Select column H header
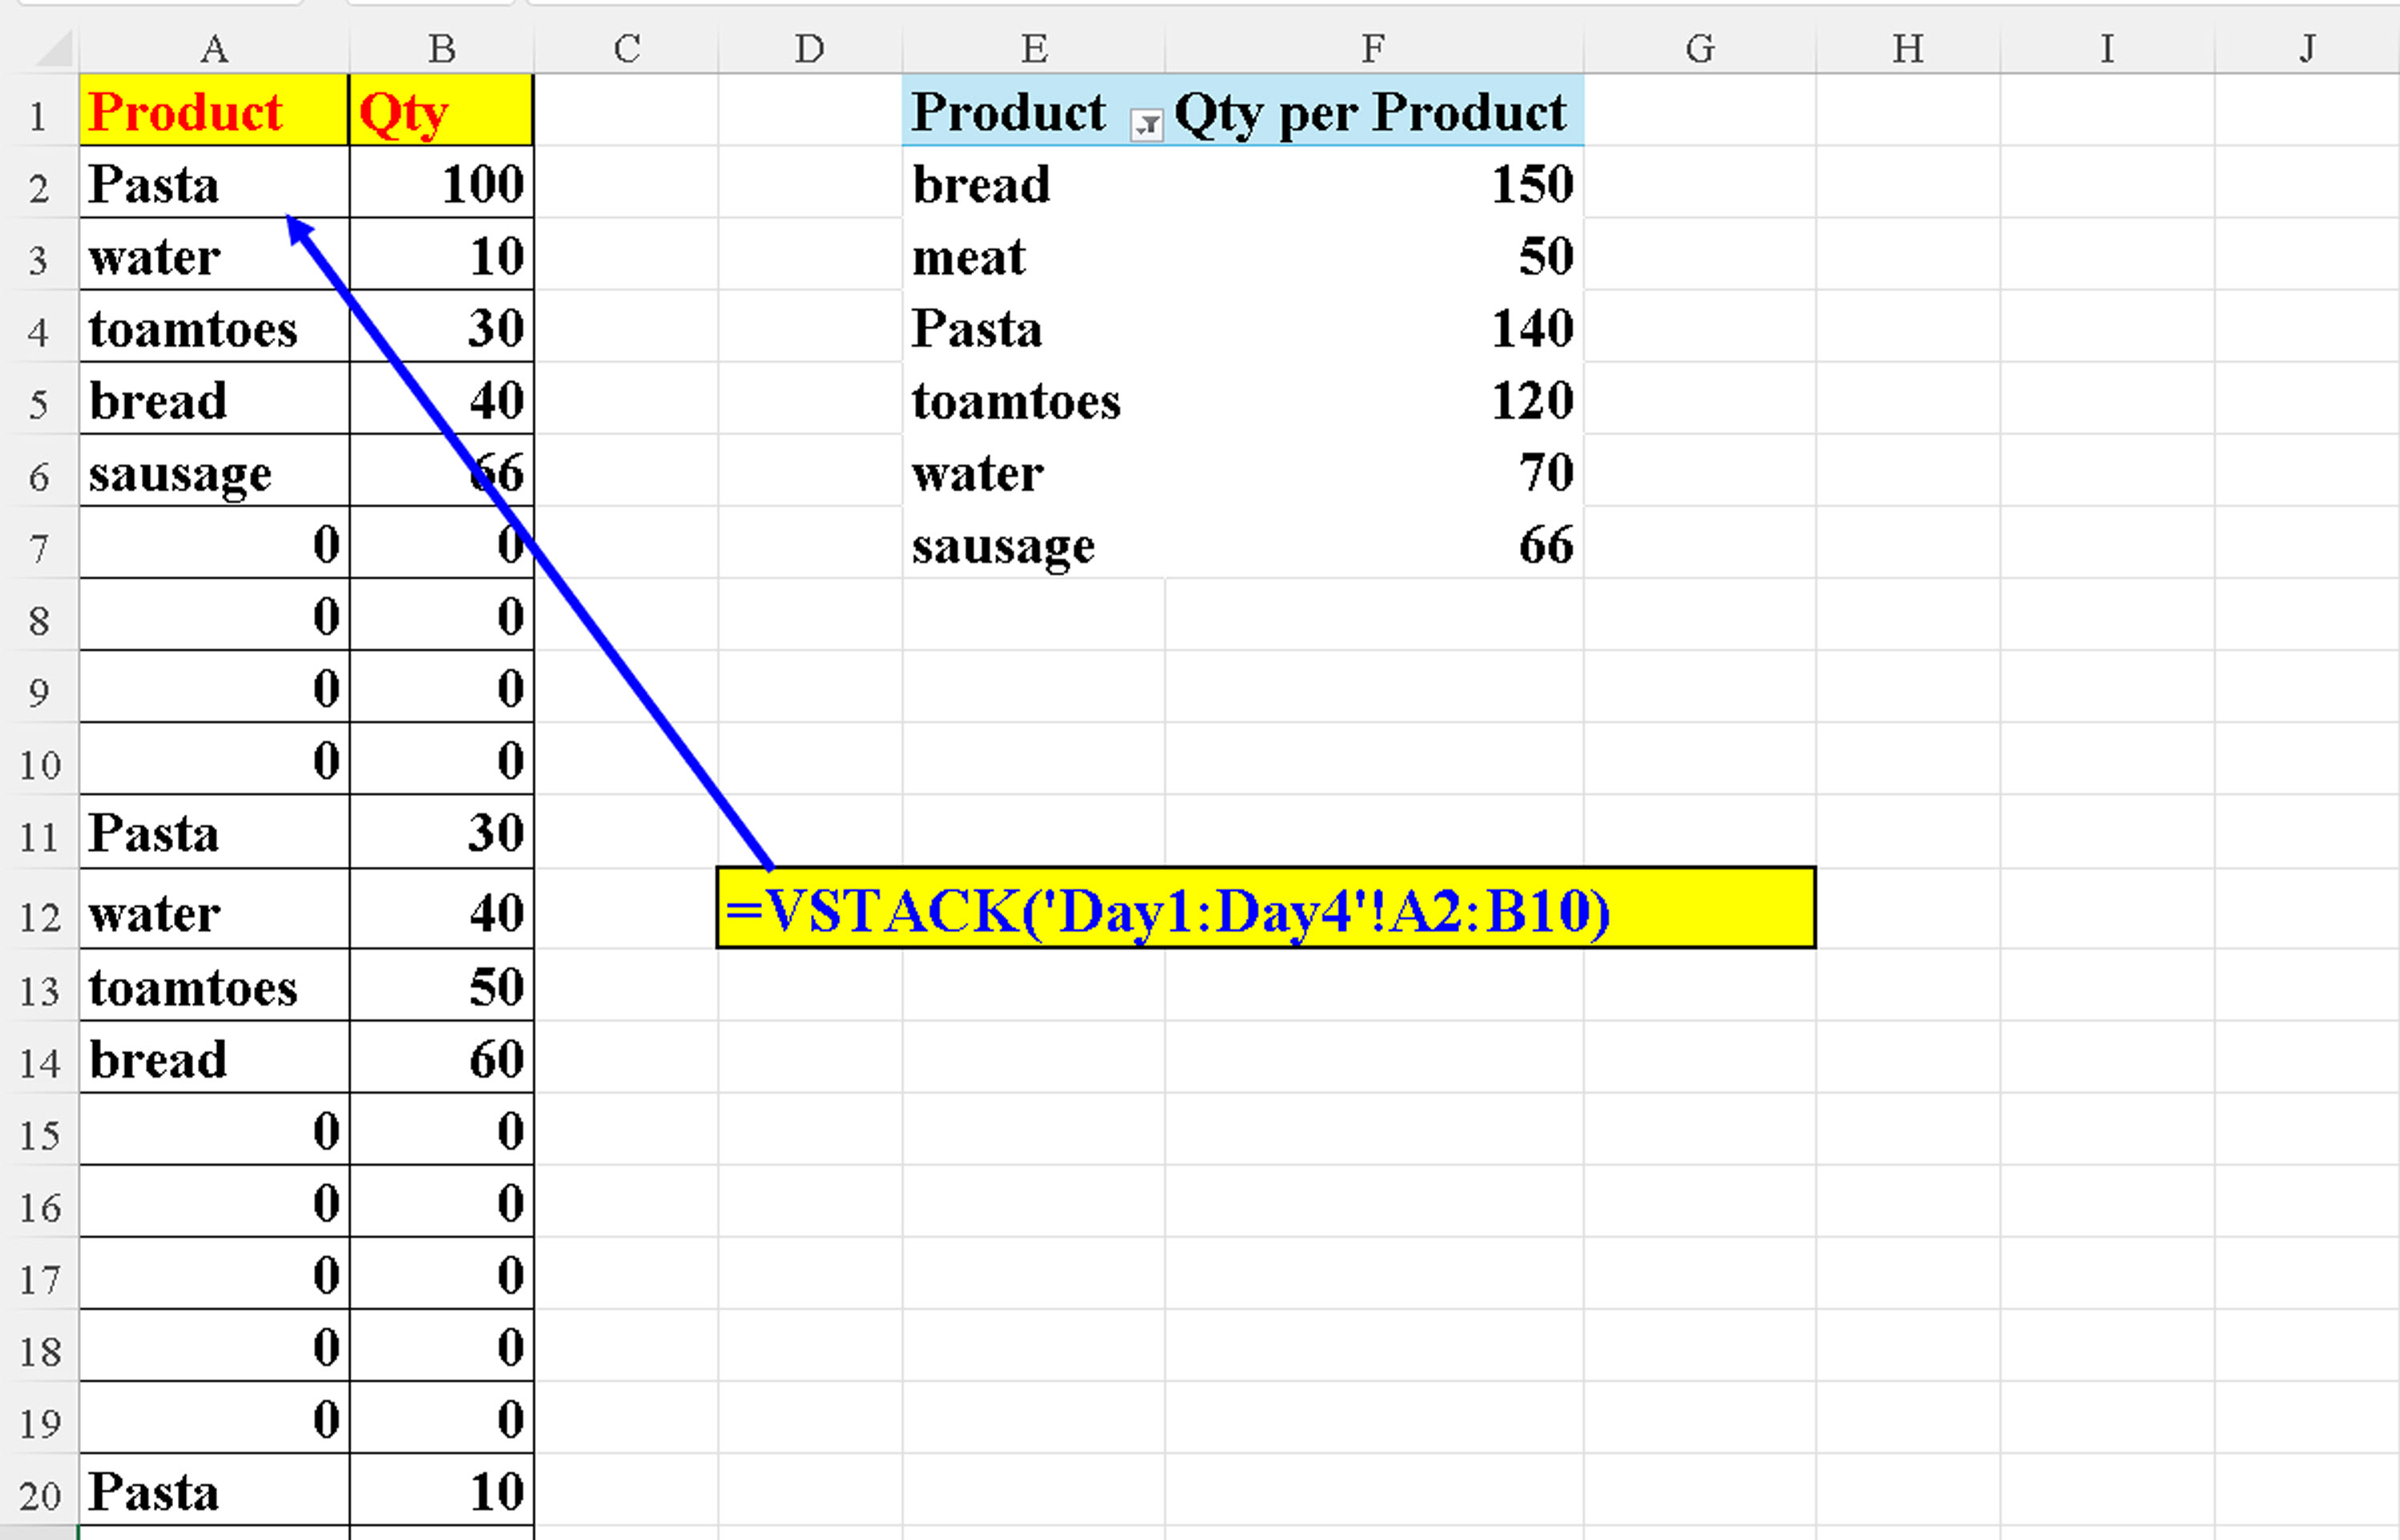 pos(1908,48)
